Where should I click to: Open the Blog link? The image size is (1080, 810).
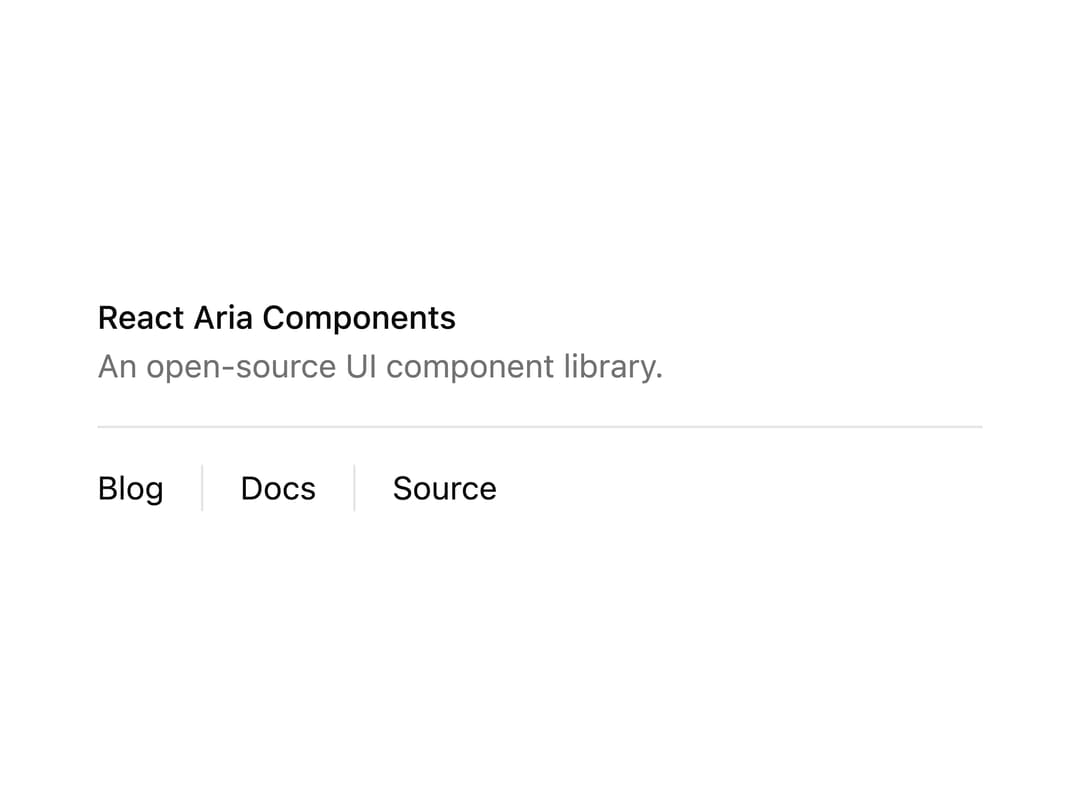tap(131, 488)
